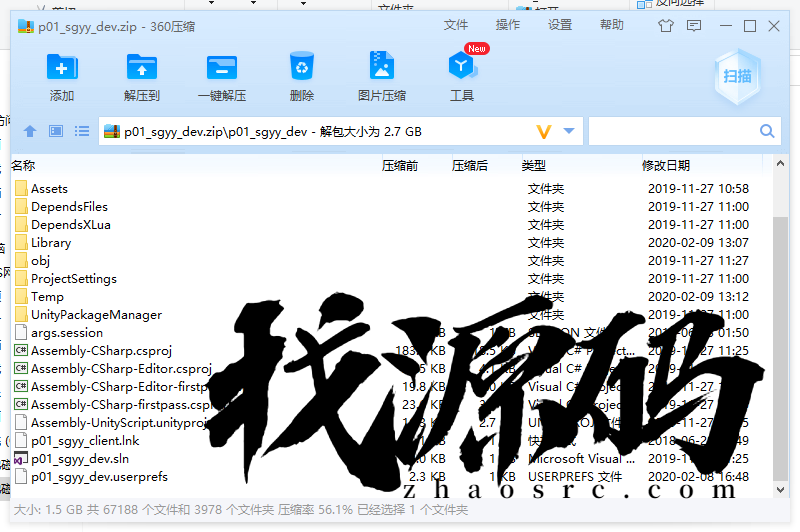800x532 pixels.
Task: Click the C# icon of Assembly-CSharp.csproj
Action: pos(21,350)
